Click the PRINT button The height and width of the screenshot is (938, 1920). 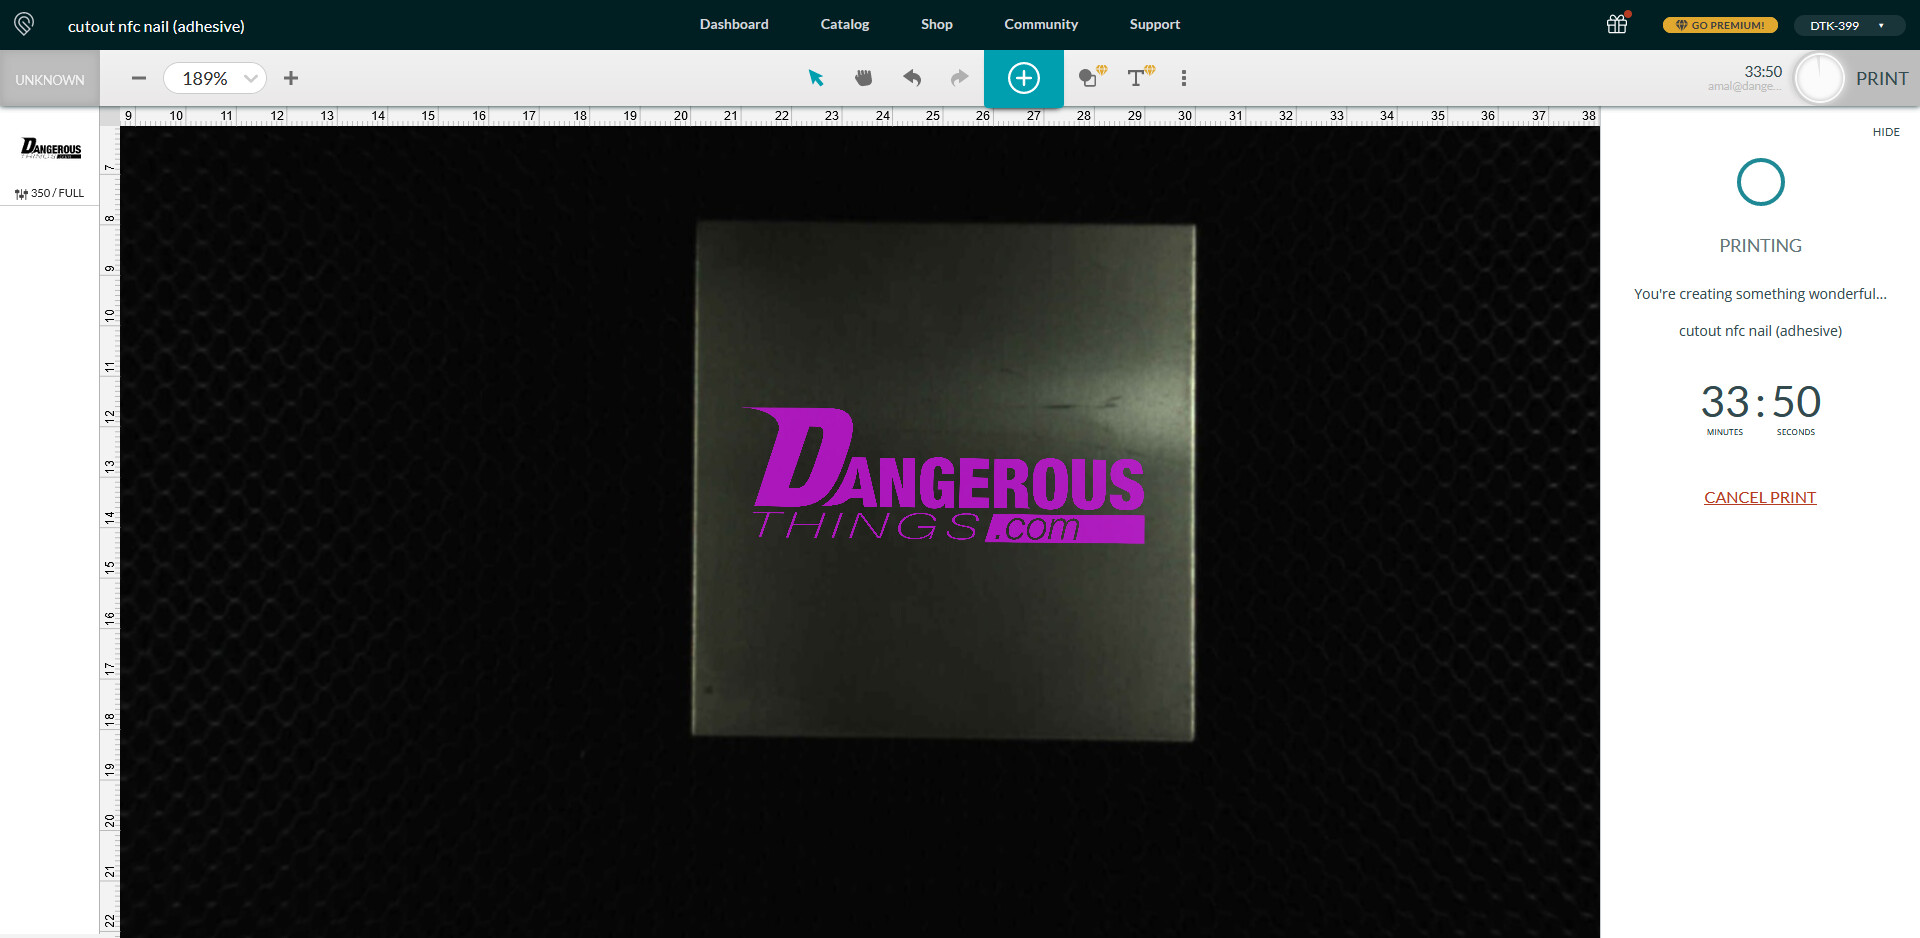pos(1882,78)
